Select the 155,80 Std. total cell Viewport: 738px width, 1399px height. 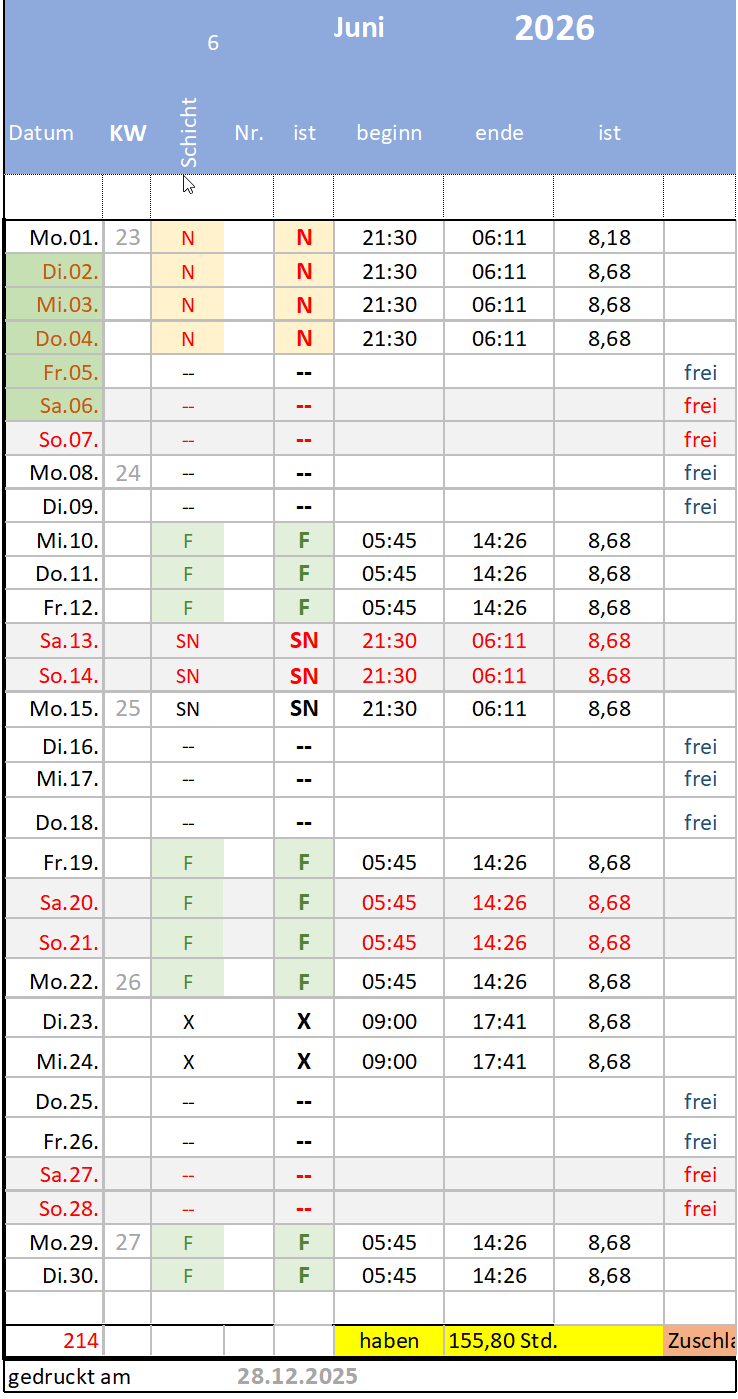coord(499,1341)
